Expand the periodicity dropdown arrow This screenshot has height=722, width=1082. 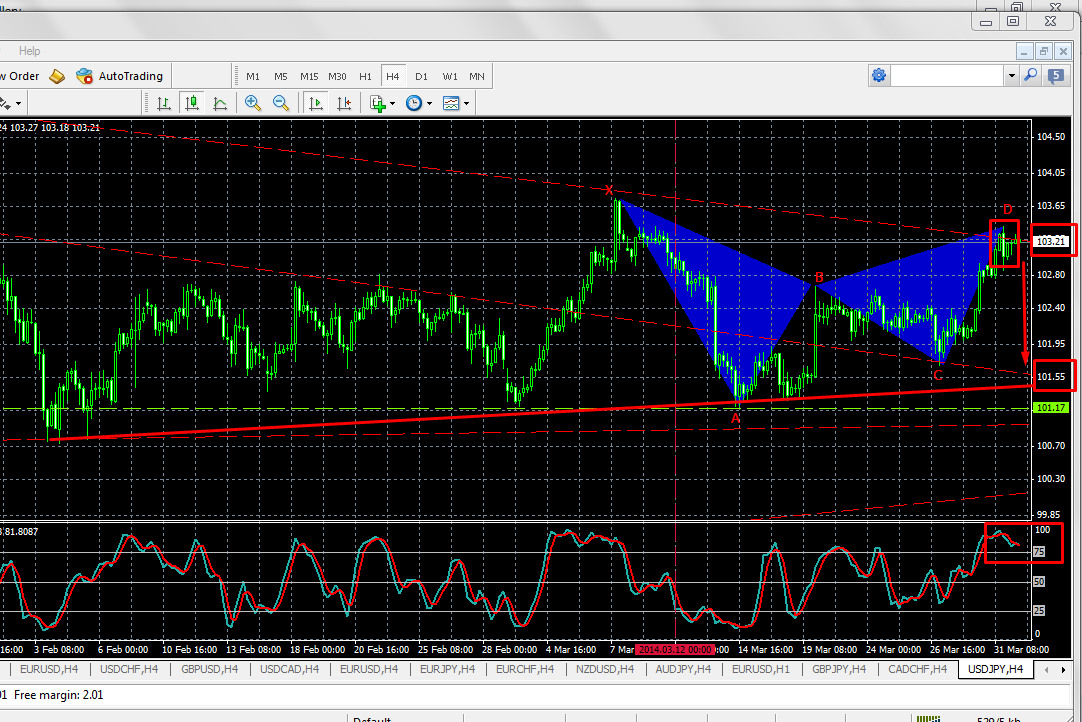point(429,104)
